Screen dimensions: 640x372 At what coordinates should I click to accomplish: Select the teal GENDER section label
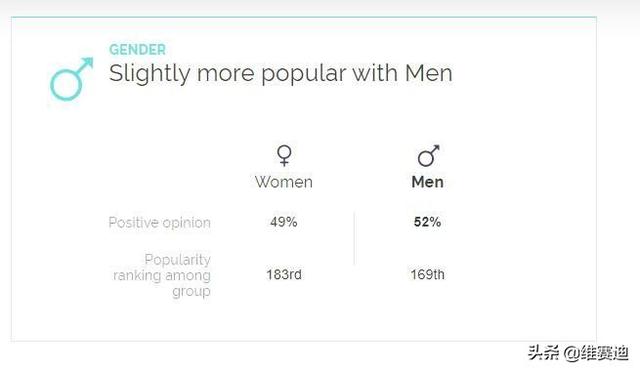coord(137,49)
